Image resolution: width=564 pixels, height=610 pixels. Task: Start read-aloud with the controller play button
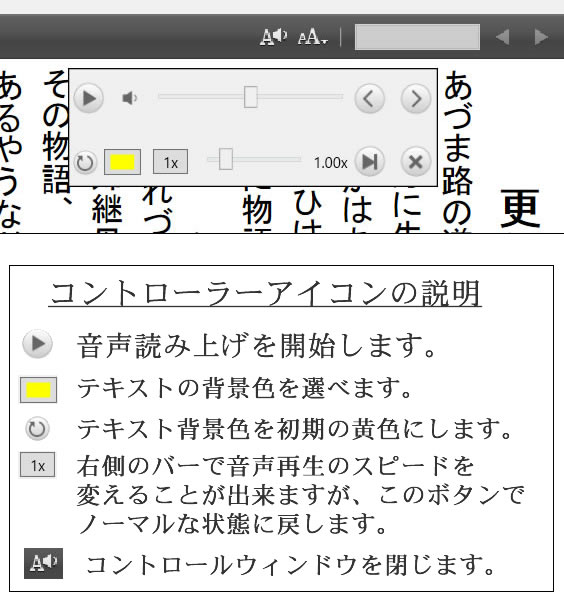[x=89, y=98]
